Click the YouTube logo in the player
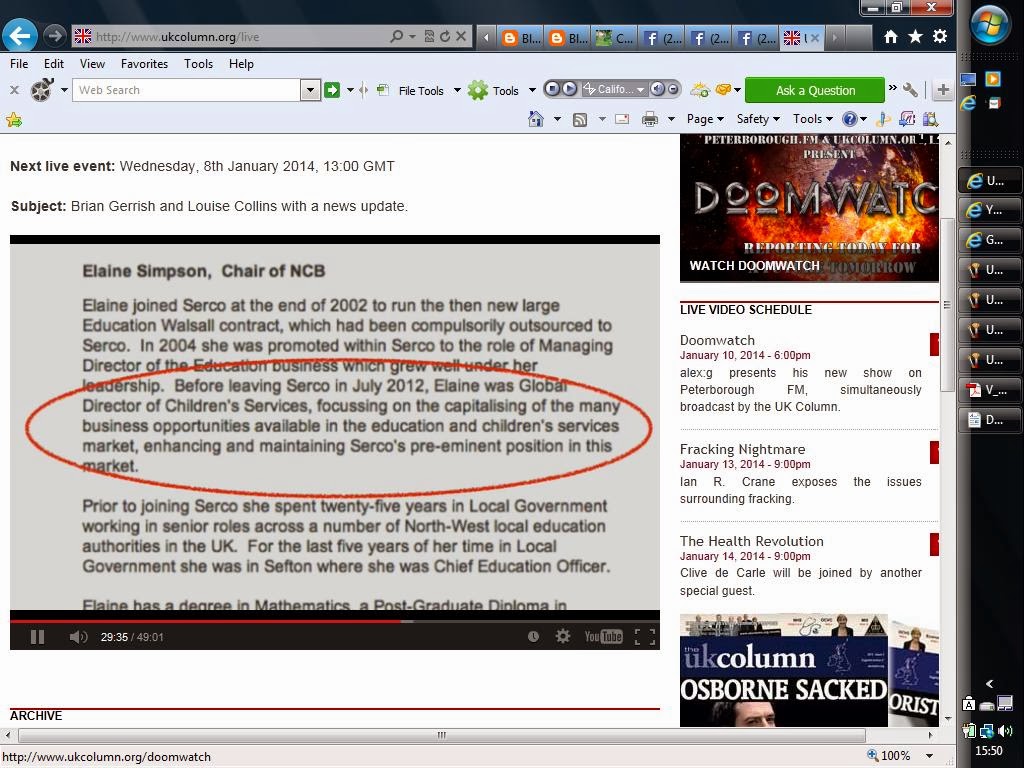The width and height of the screenshot is (1024, 768). point(603,636)
